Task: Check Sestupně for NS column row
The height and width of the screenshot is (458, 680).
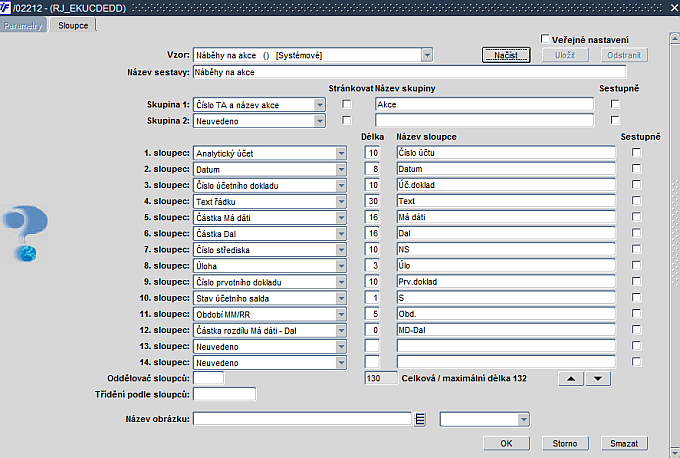Action: 636,249
